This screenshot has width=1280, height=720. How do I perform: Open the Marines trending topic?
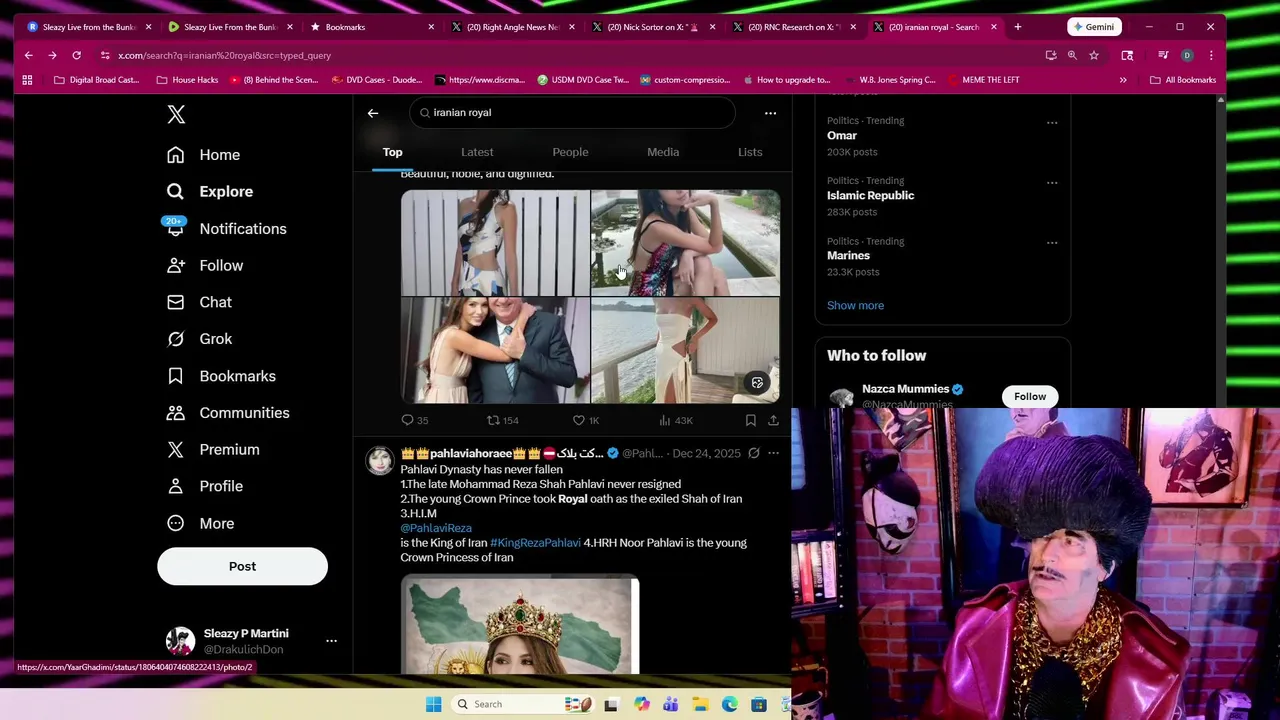848,256
